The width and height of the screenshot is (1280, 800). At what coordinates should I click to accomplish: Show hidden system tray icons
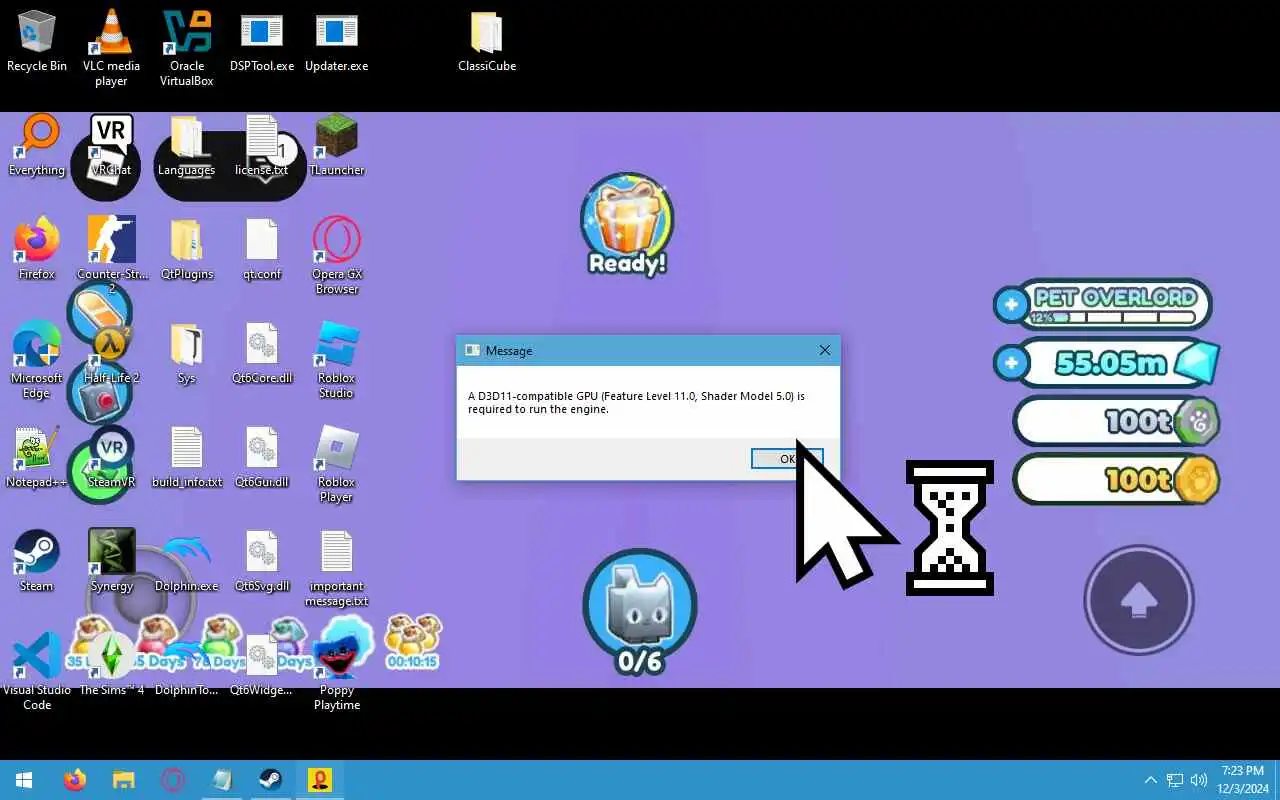tap(1150, 780)
